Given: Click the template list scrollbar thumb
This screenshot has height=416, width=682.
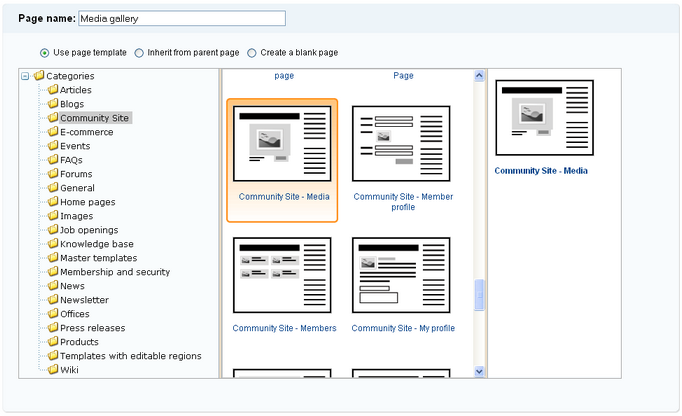Looking at the screenshot, I should coord(479,295).
